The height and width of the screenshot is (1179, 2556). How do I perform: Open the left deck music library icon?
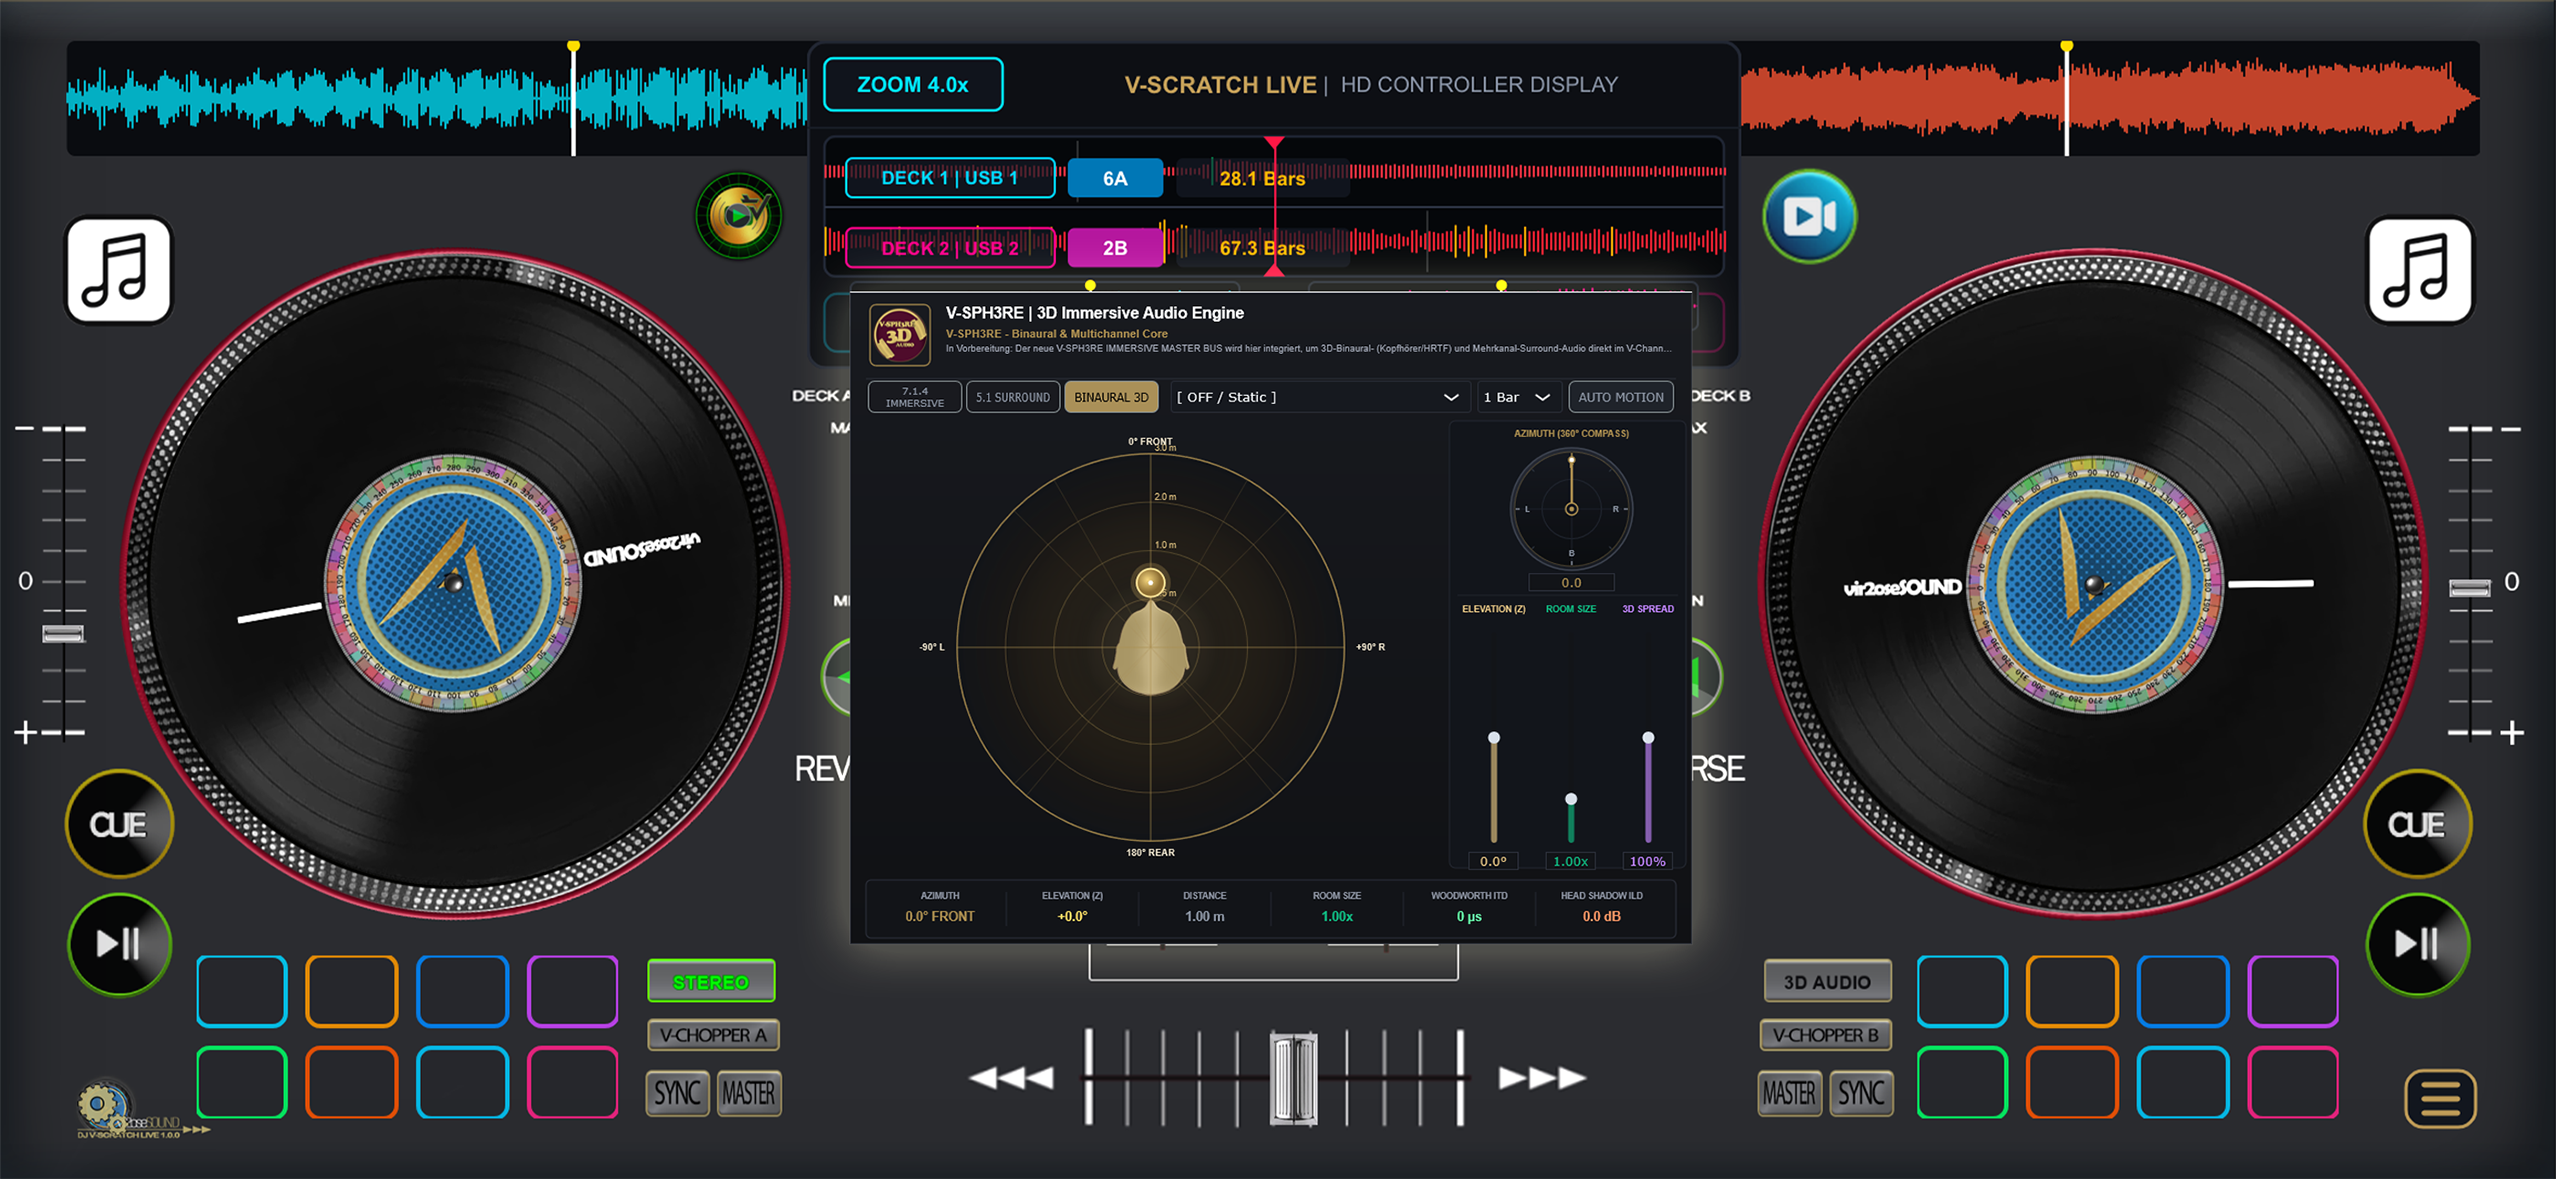pyautogui.click(x=119, y=270)
